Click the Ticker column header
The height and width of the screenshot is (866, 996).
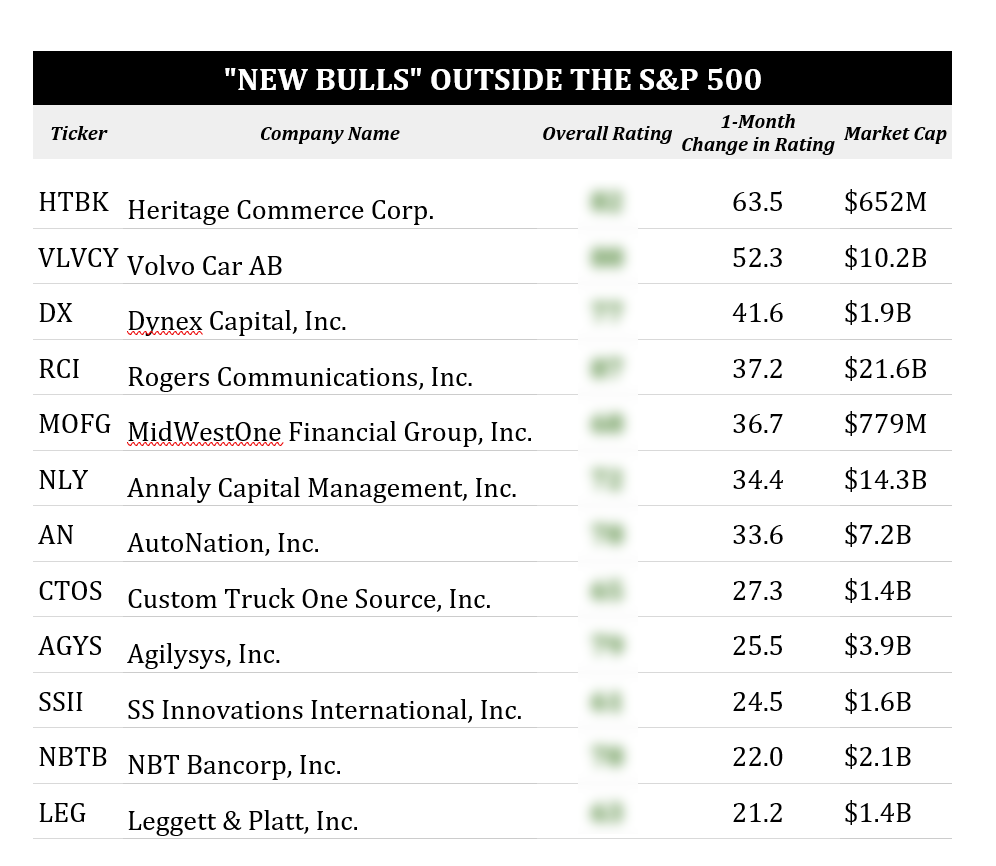[x=79, y=133]
